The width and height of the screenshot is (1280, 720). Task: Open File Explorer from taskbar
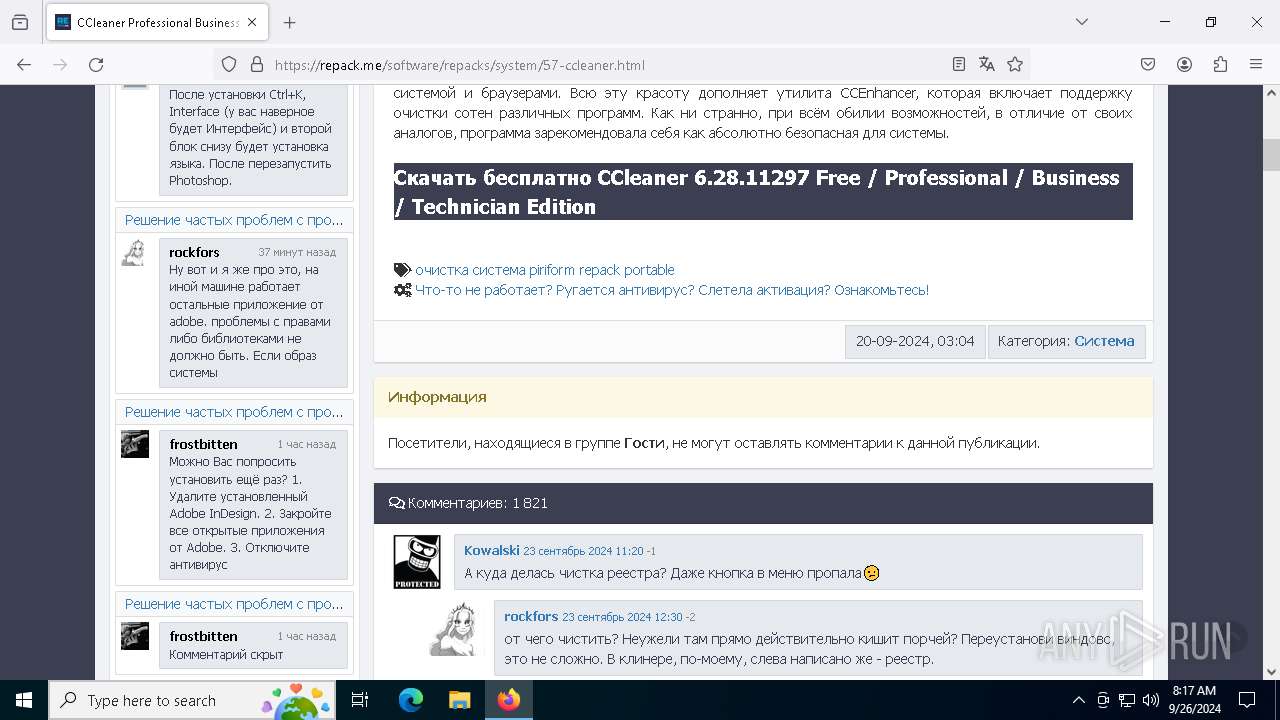click(x=459, y=700)
